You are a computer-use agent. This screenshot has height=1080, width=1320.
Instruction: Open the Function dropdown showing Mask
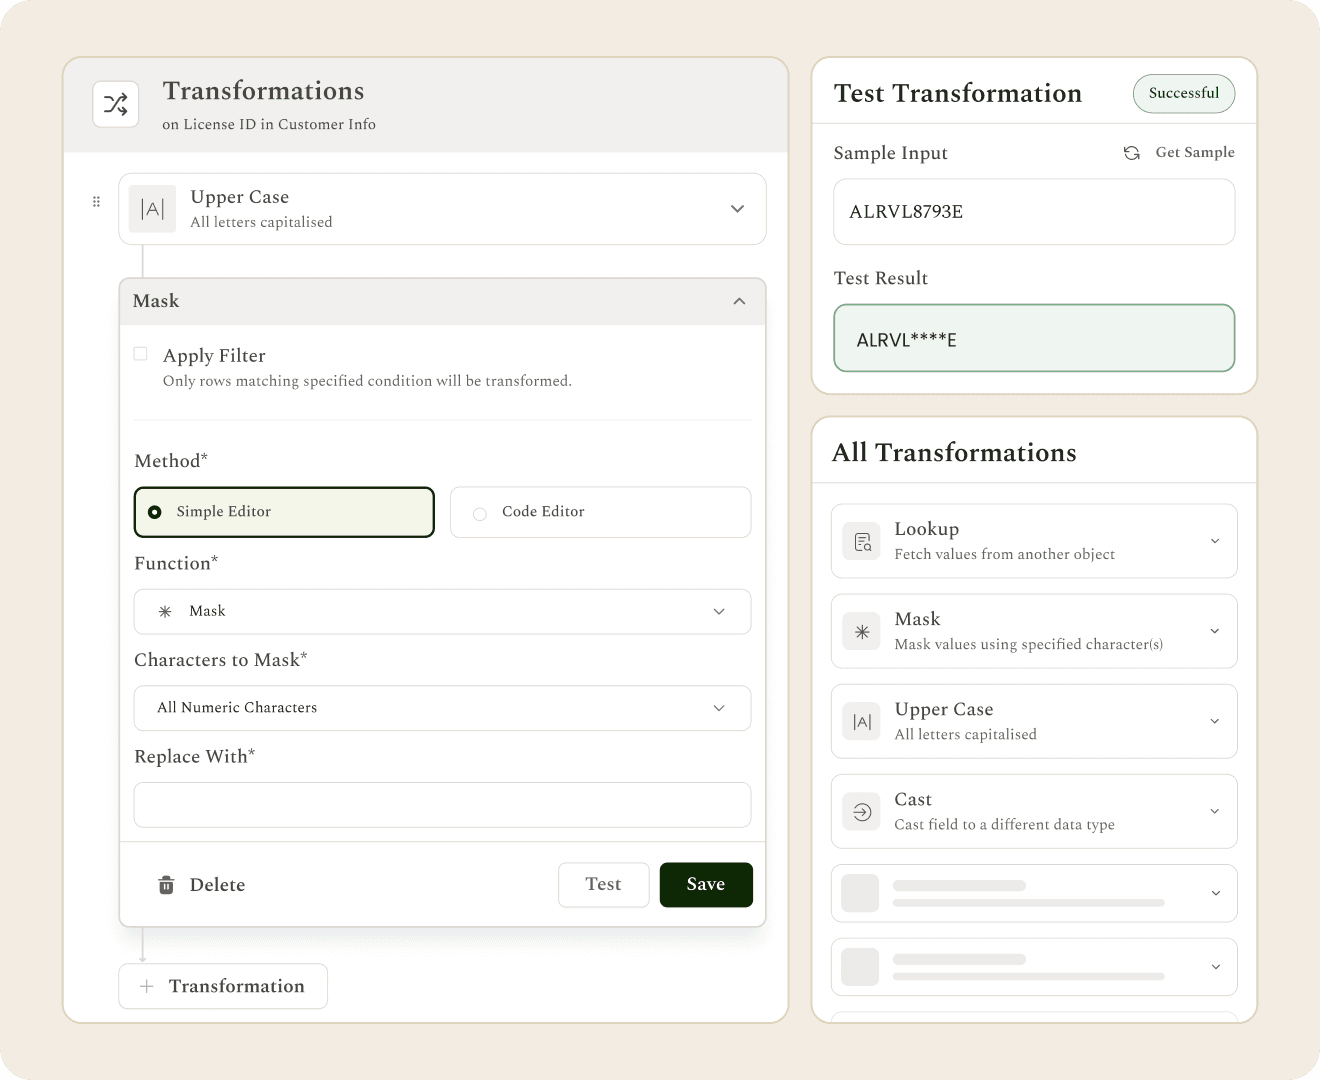click(x=442, y=611)
